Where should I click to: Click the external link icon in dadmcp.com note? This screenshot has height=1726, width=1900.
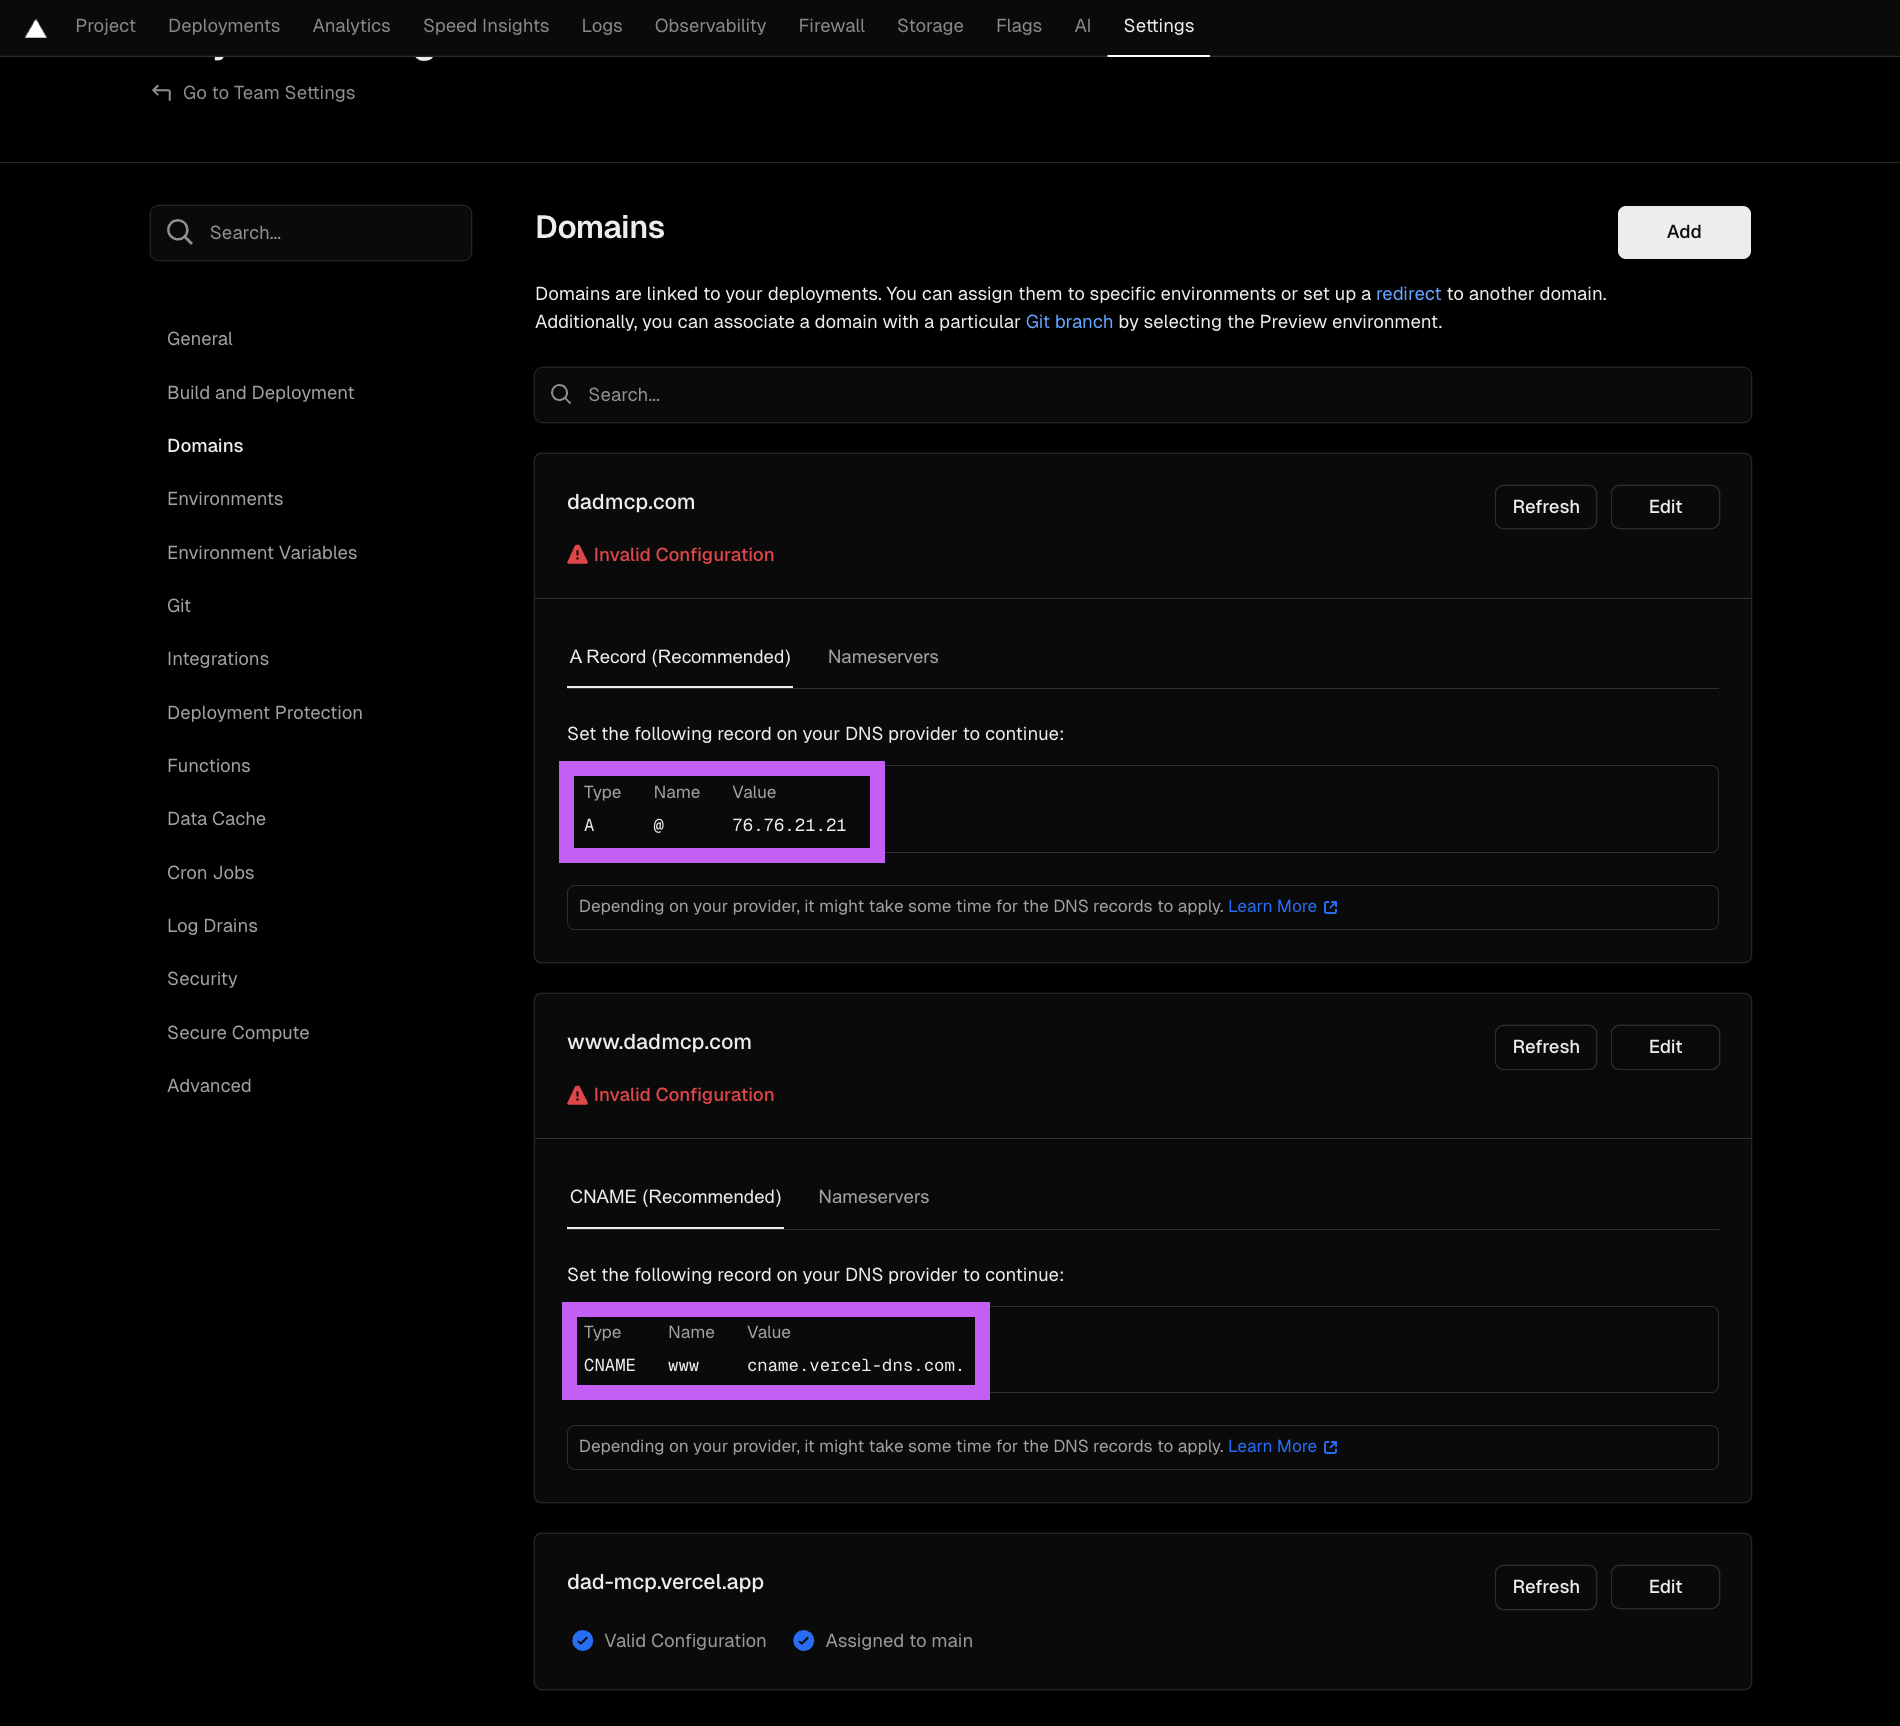(1331, 907)
